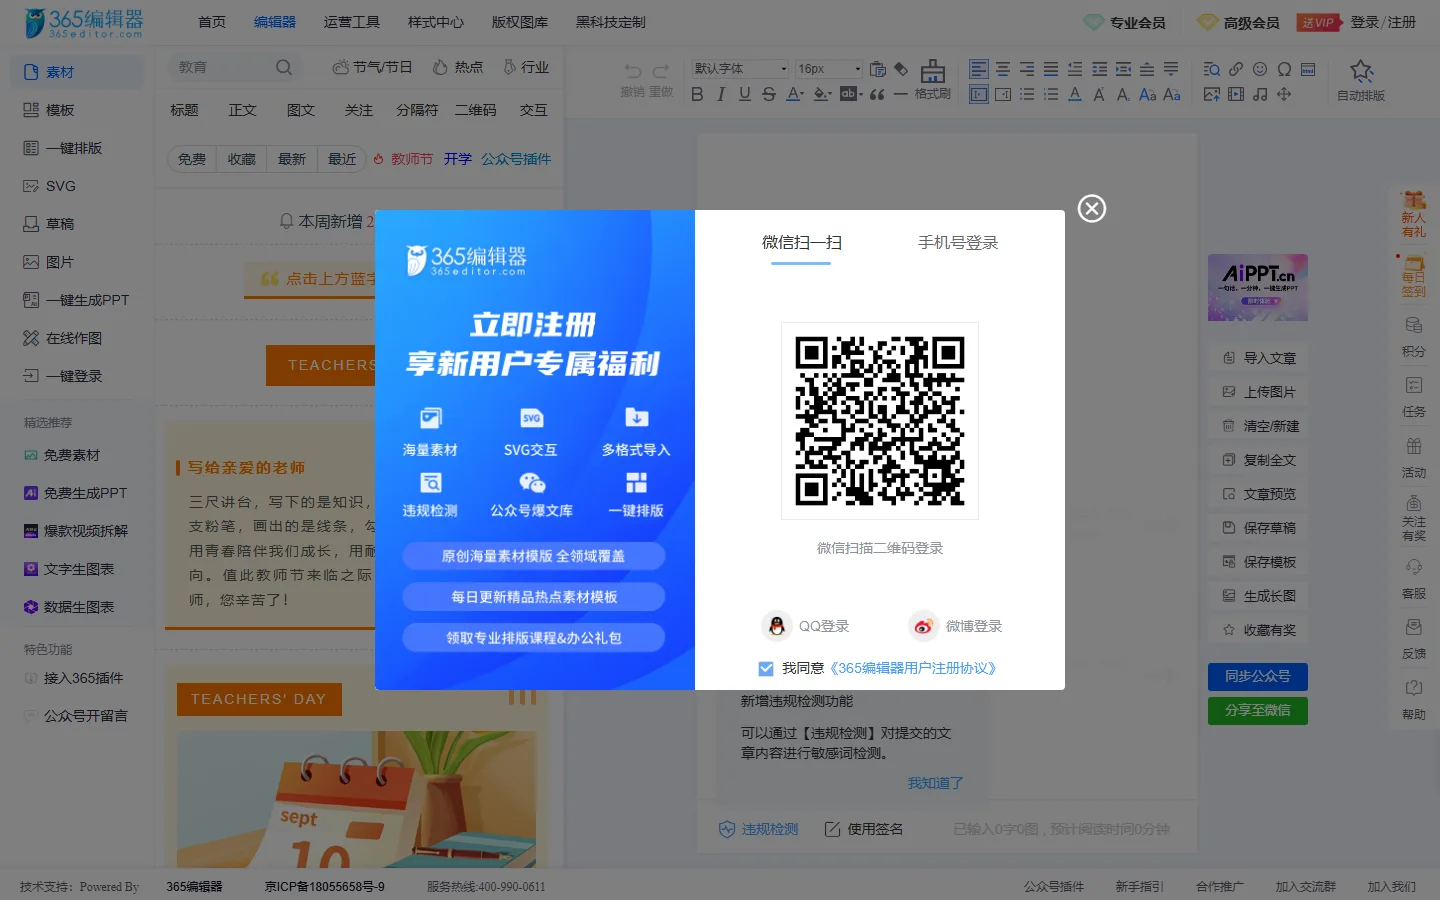Screen dimensions: 1440x900
Task: Toggle underline formatting
Action: (744, 94)
